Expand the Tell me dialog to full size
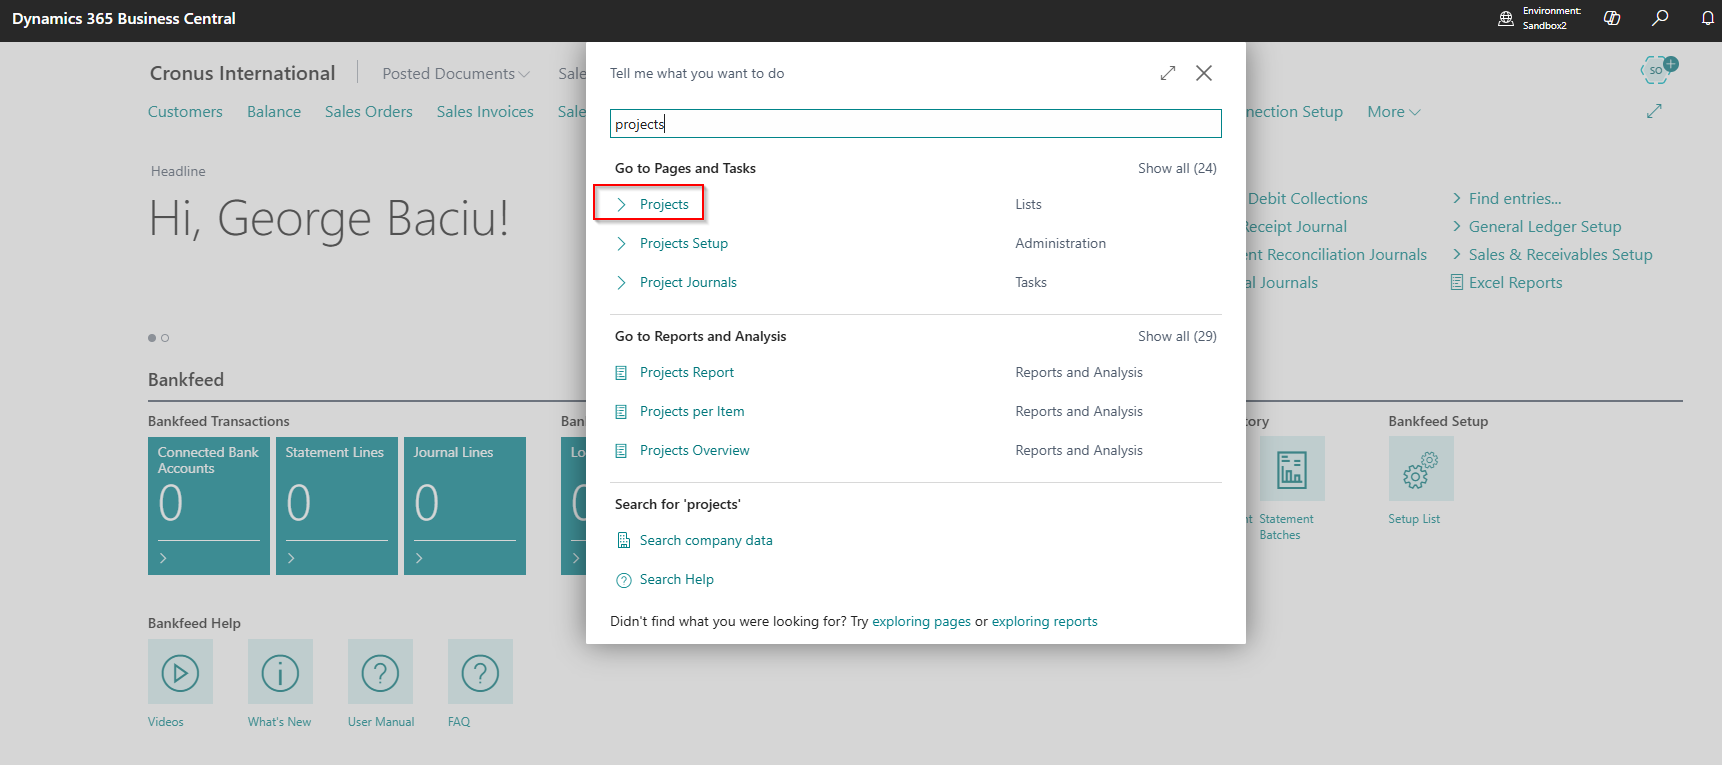Viewport: 1722px width, 765px height. pos(1167,73)
